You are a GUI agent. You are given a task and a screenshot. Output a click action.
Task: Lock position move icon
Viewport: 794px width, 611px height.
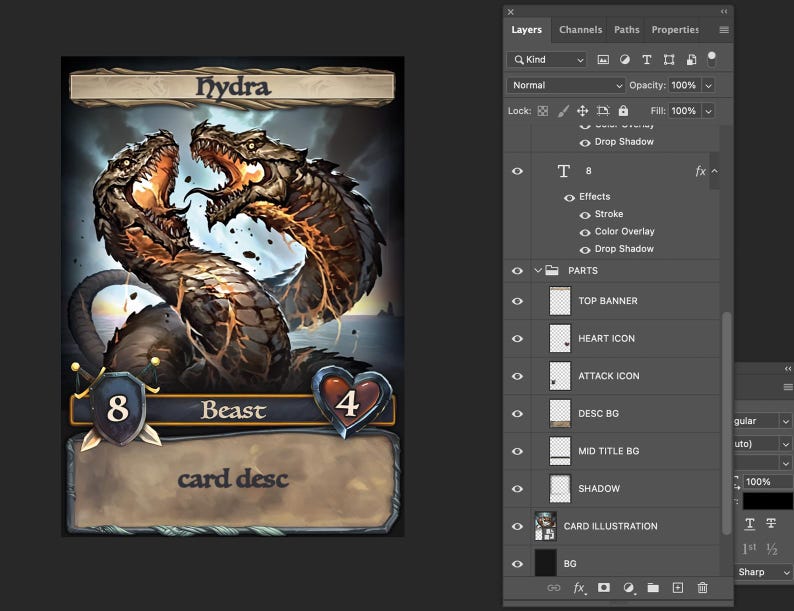pos(583,111)
